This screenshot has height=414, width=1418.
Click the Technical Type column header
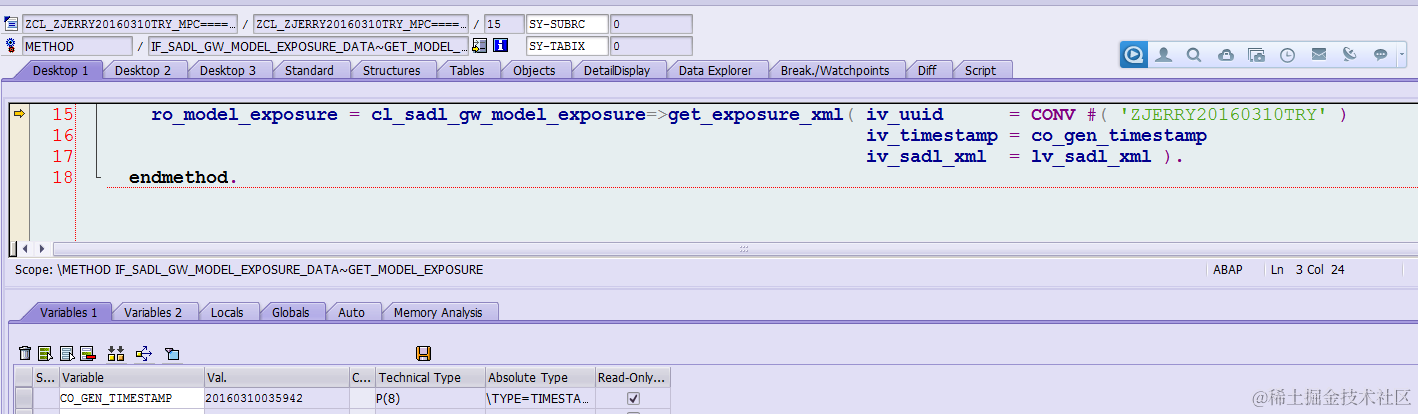click(430, 378)
